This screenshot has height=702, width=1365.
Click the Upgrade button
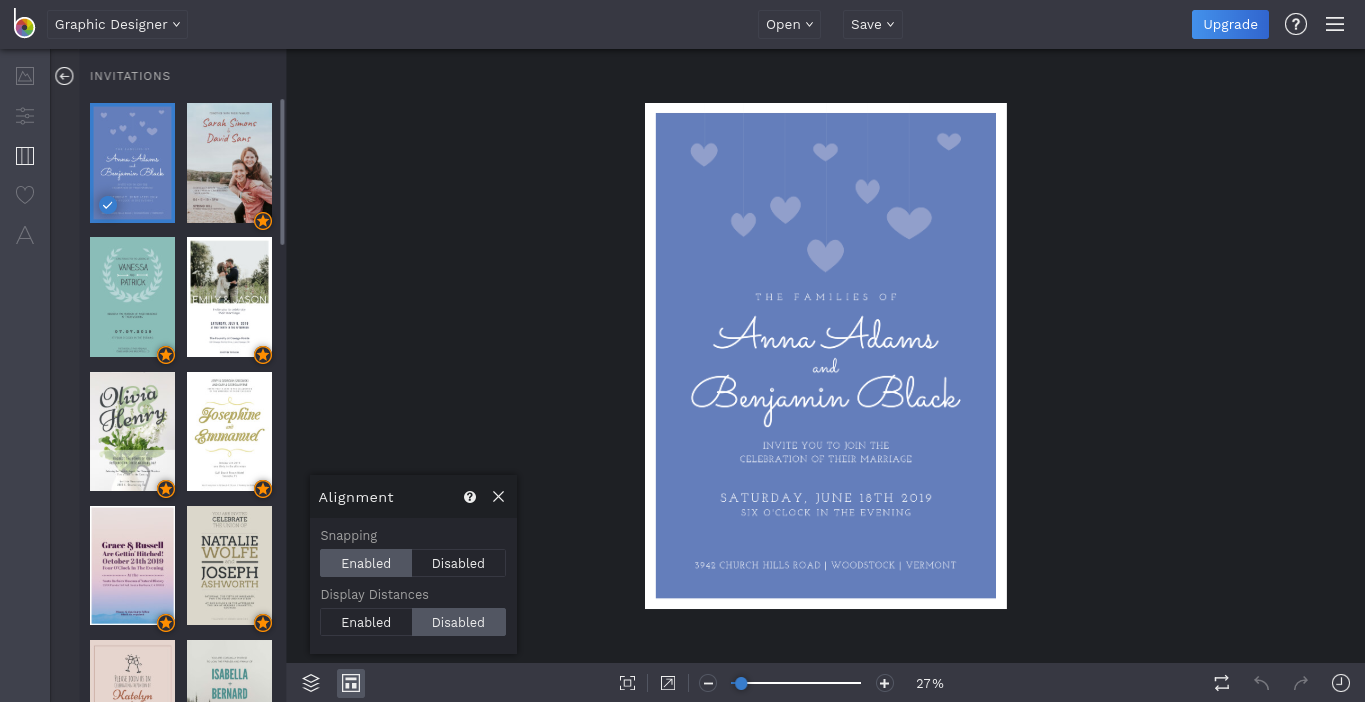pos(1230,25)
